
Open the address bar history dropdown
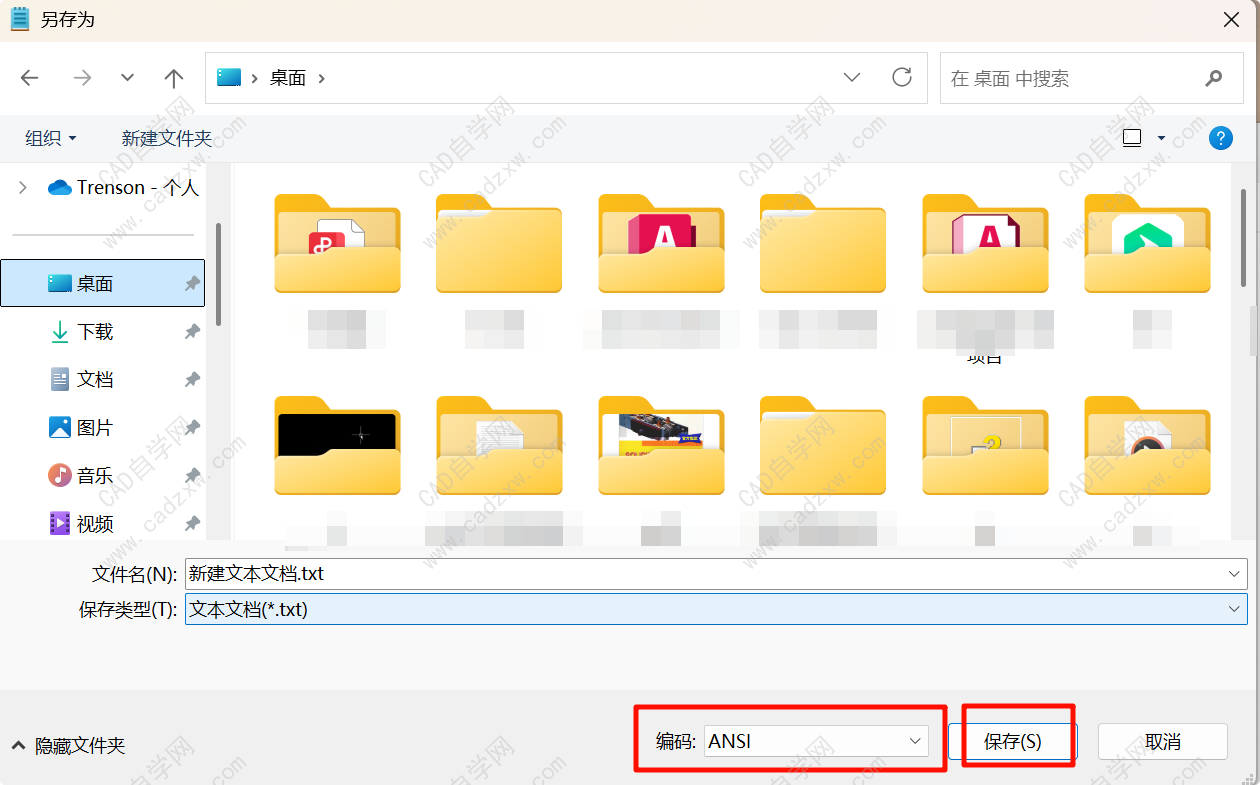click(852, 77)
